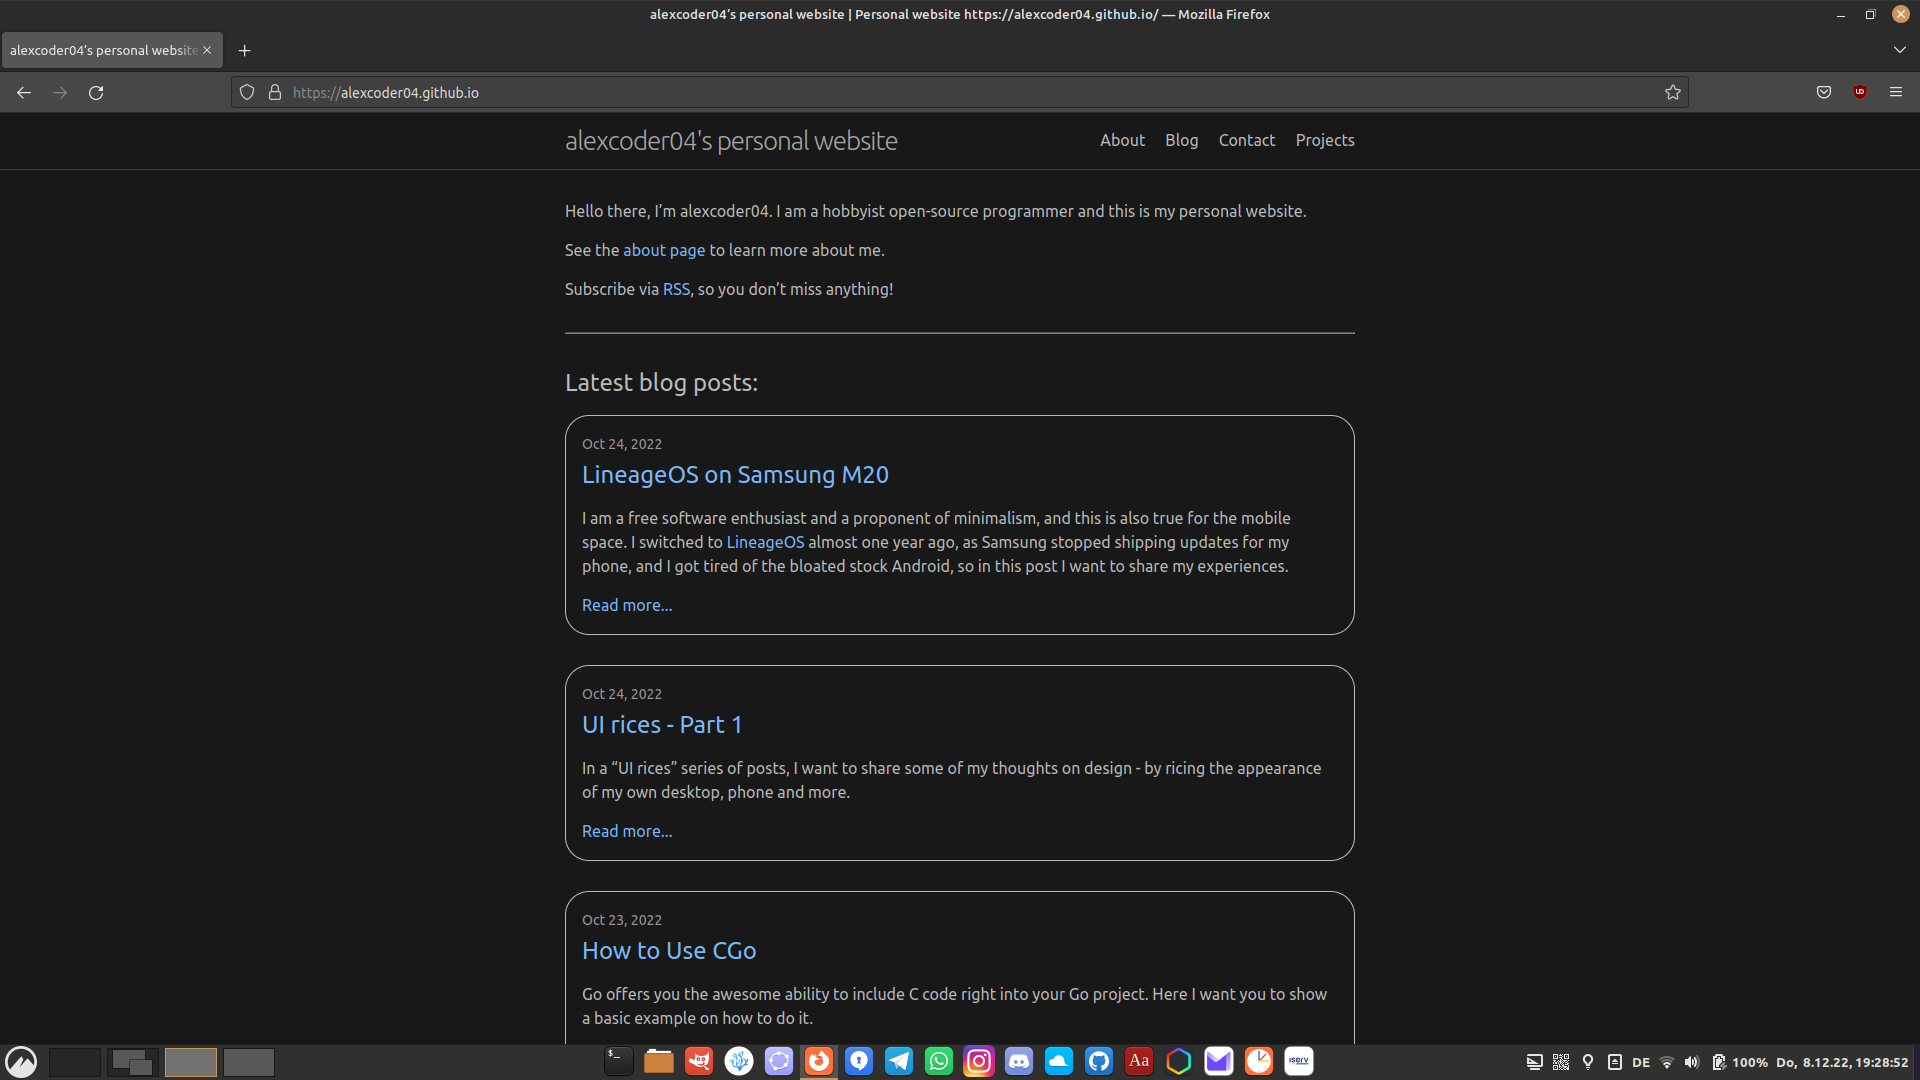Reload the current page

pos(96,92)
